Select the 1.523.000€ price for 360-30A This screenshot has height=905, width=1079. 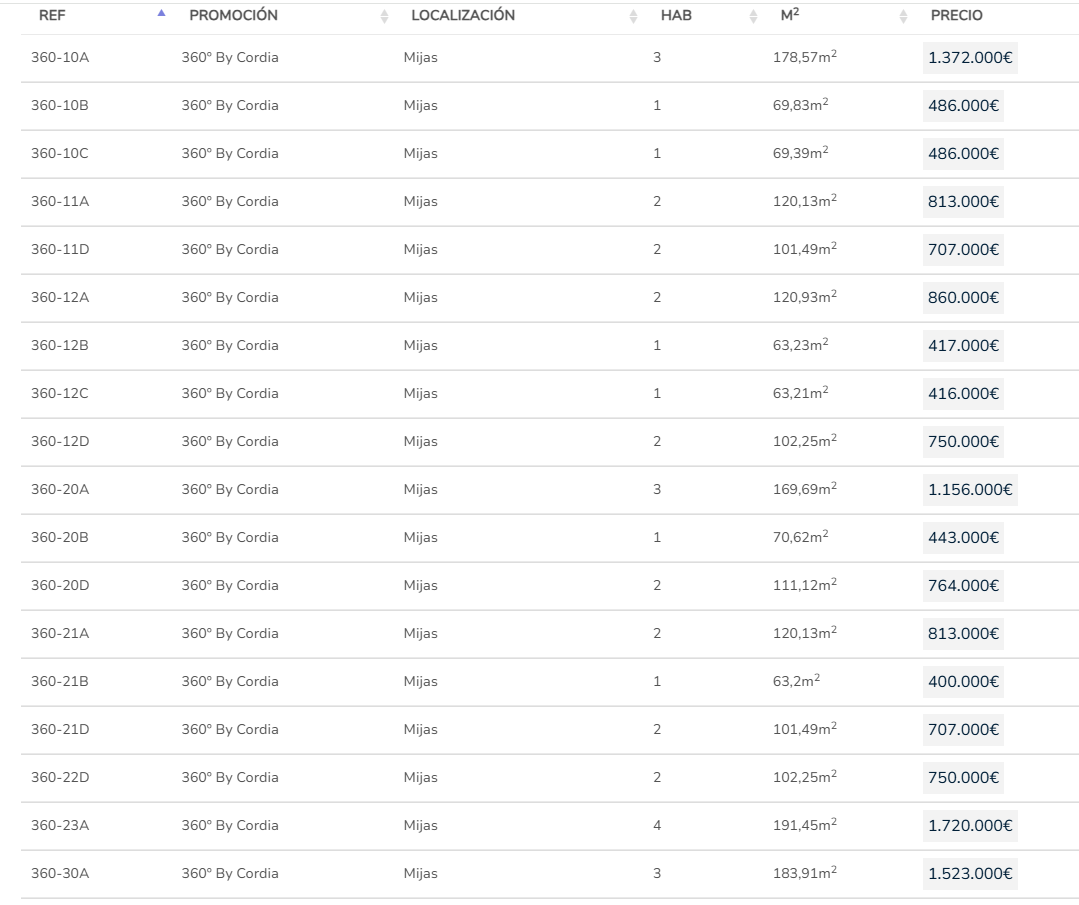coord(970,874)
